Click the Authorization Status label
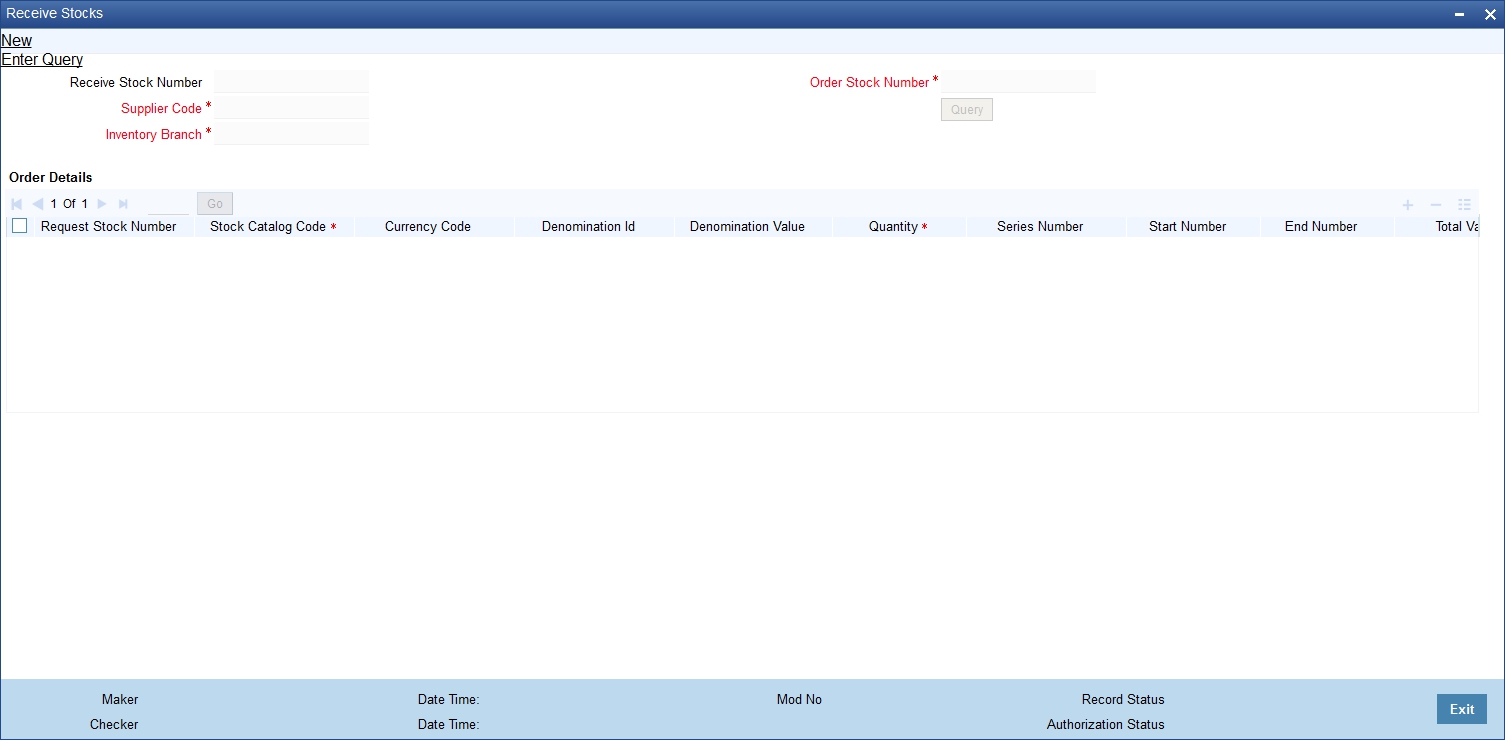 pos(1106,725)
